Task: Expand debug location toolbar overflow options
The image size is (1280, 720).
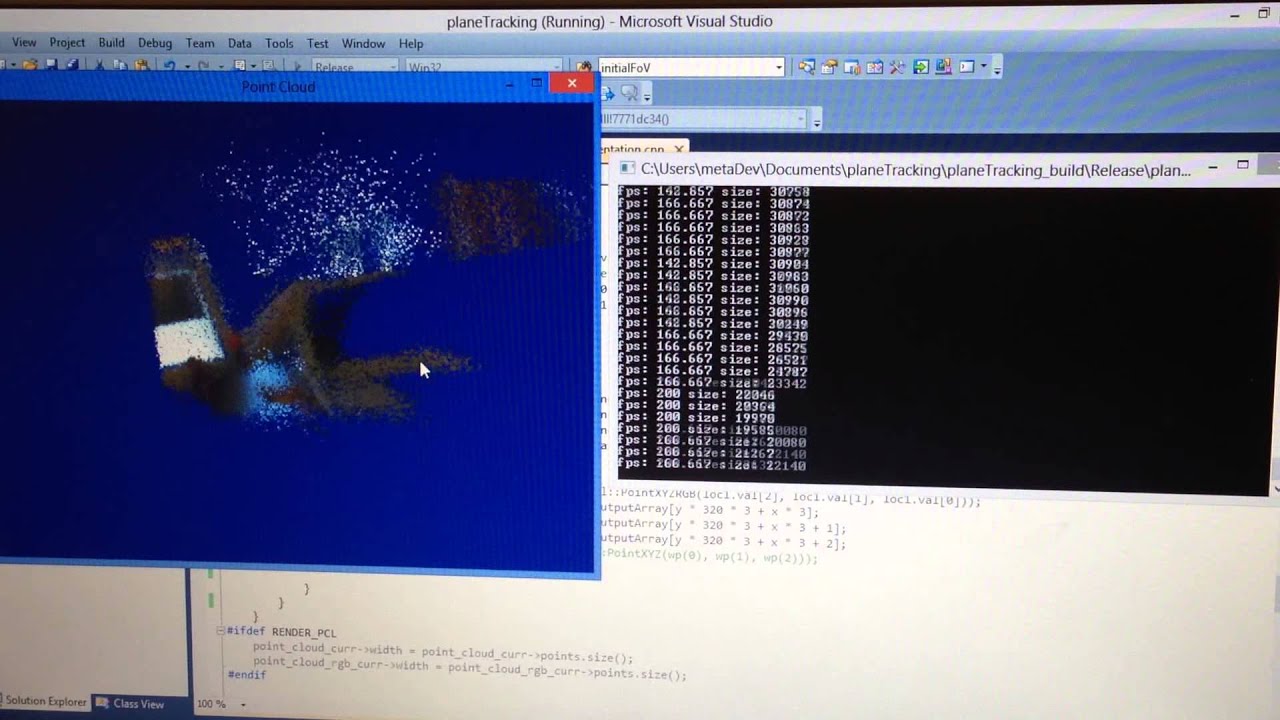Action: [x=817, y=122]
